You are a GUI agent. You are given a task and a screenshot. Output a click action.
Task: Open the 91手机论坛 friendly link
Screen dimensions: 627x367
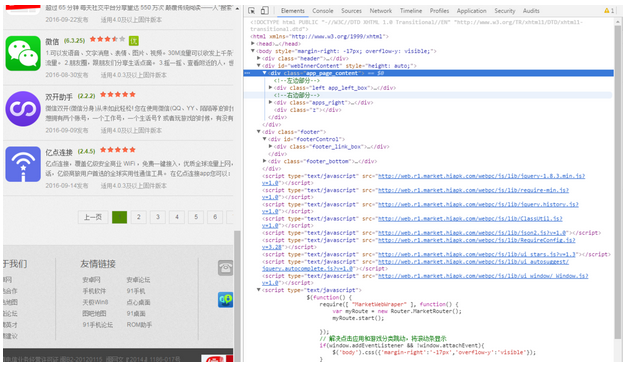[x=98, y=325]
